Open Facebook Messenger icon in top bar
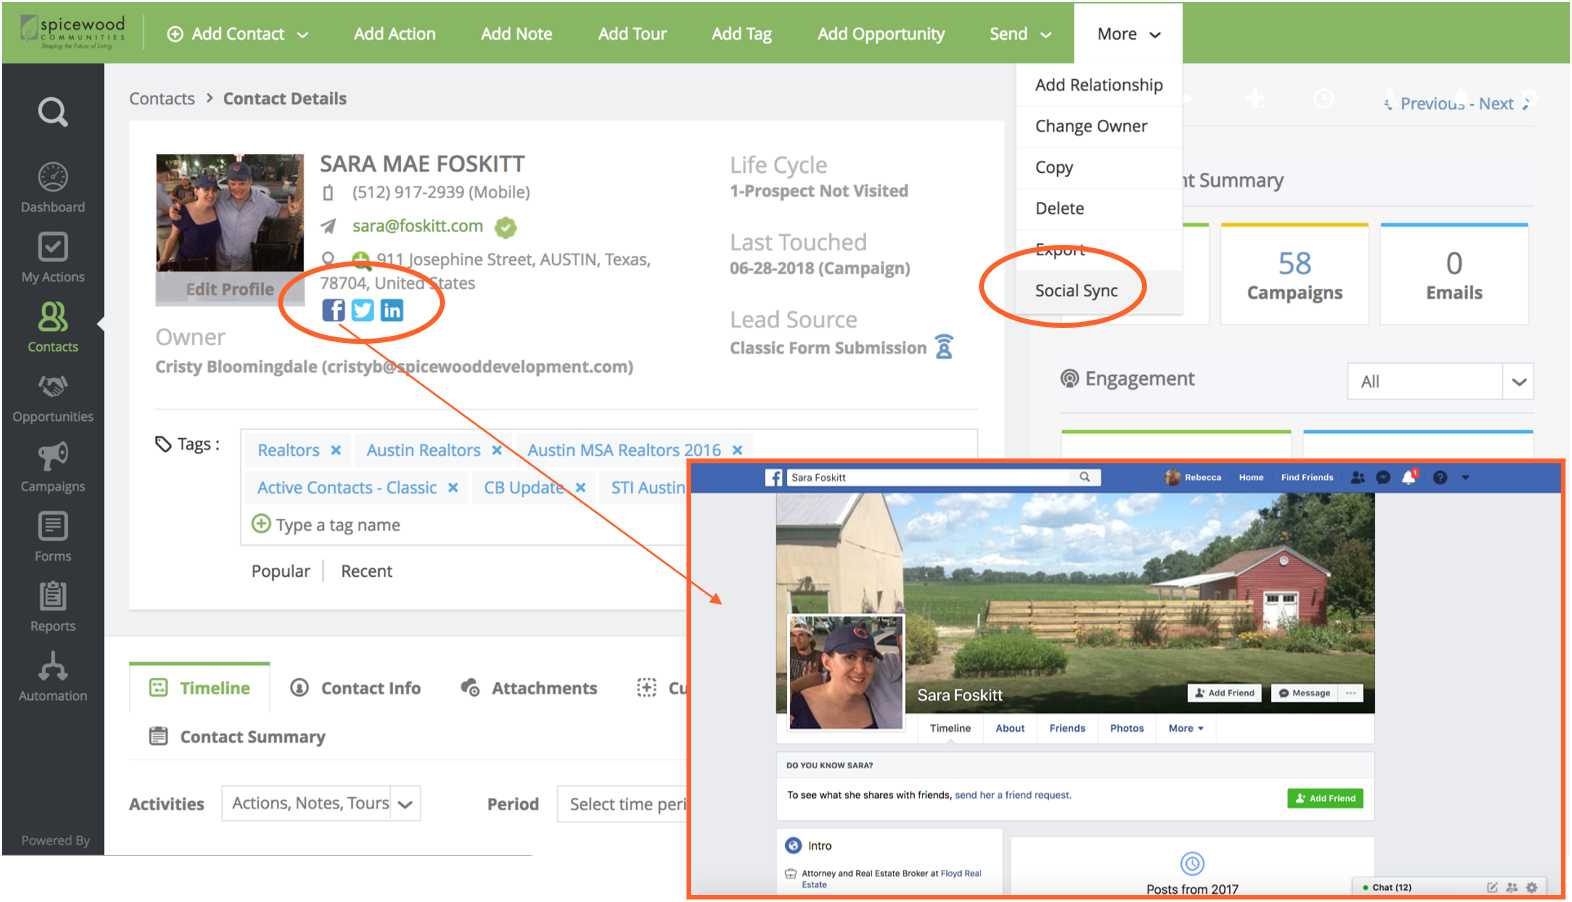The width and height of the screenshot is (1572, 902). (x=1383, y=477)
